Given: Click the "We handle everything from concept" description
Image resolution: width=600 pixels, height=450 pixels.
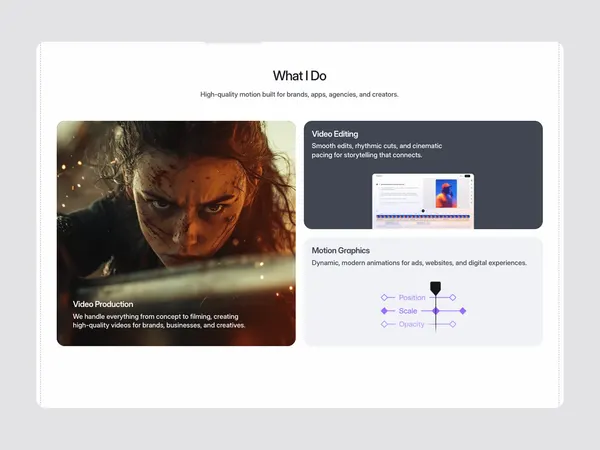Looking at the screenshot, I should click(159, 321).
